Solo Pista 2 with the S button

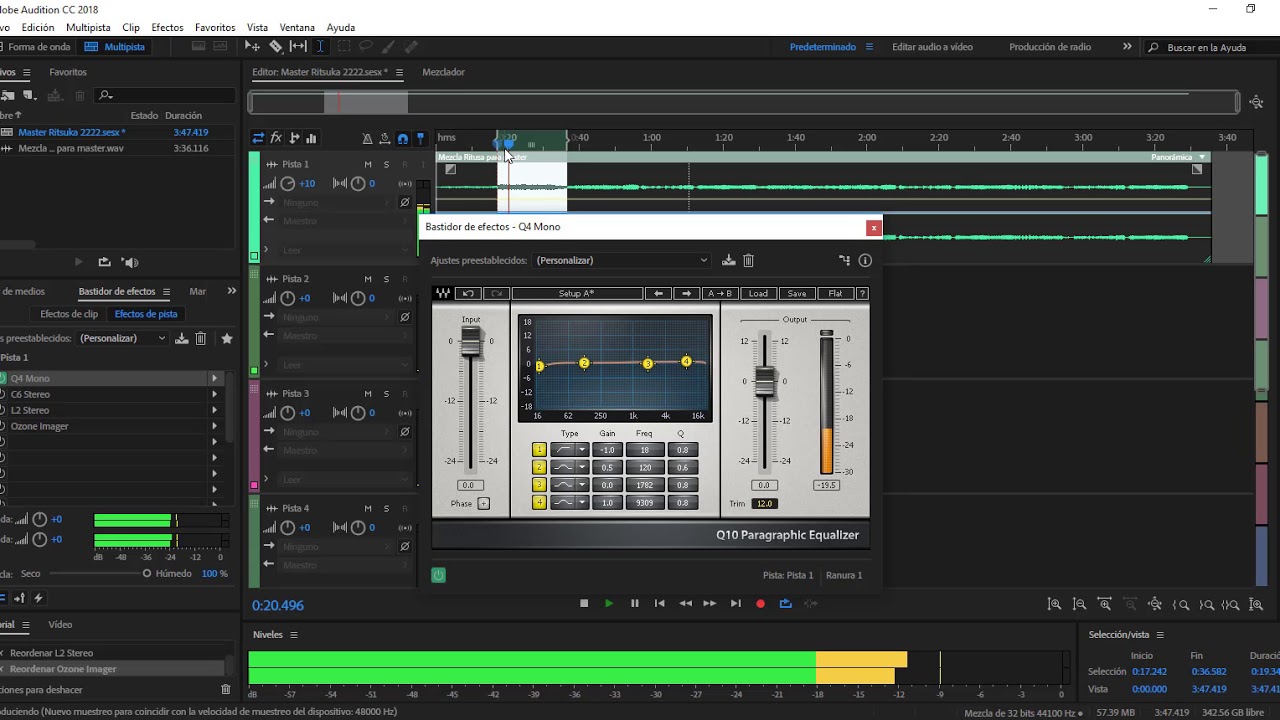click(x=386, y=279)
